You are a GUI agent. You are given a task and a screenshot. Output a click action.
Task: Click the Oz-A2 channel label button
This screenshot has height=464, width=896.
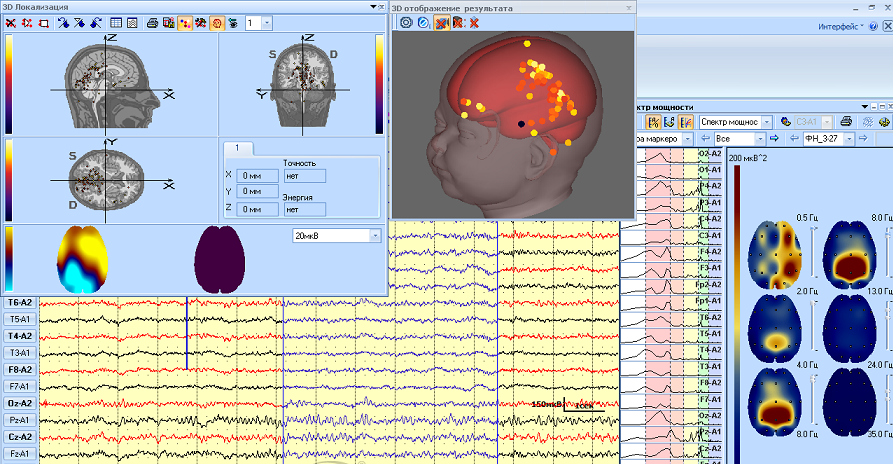[19, 403]
